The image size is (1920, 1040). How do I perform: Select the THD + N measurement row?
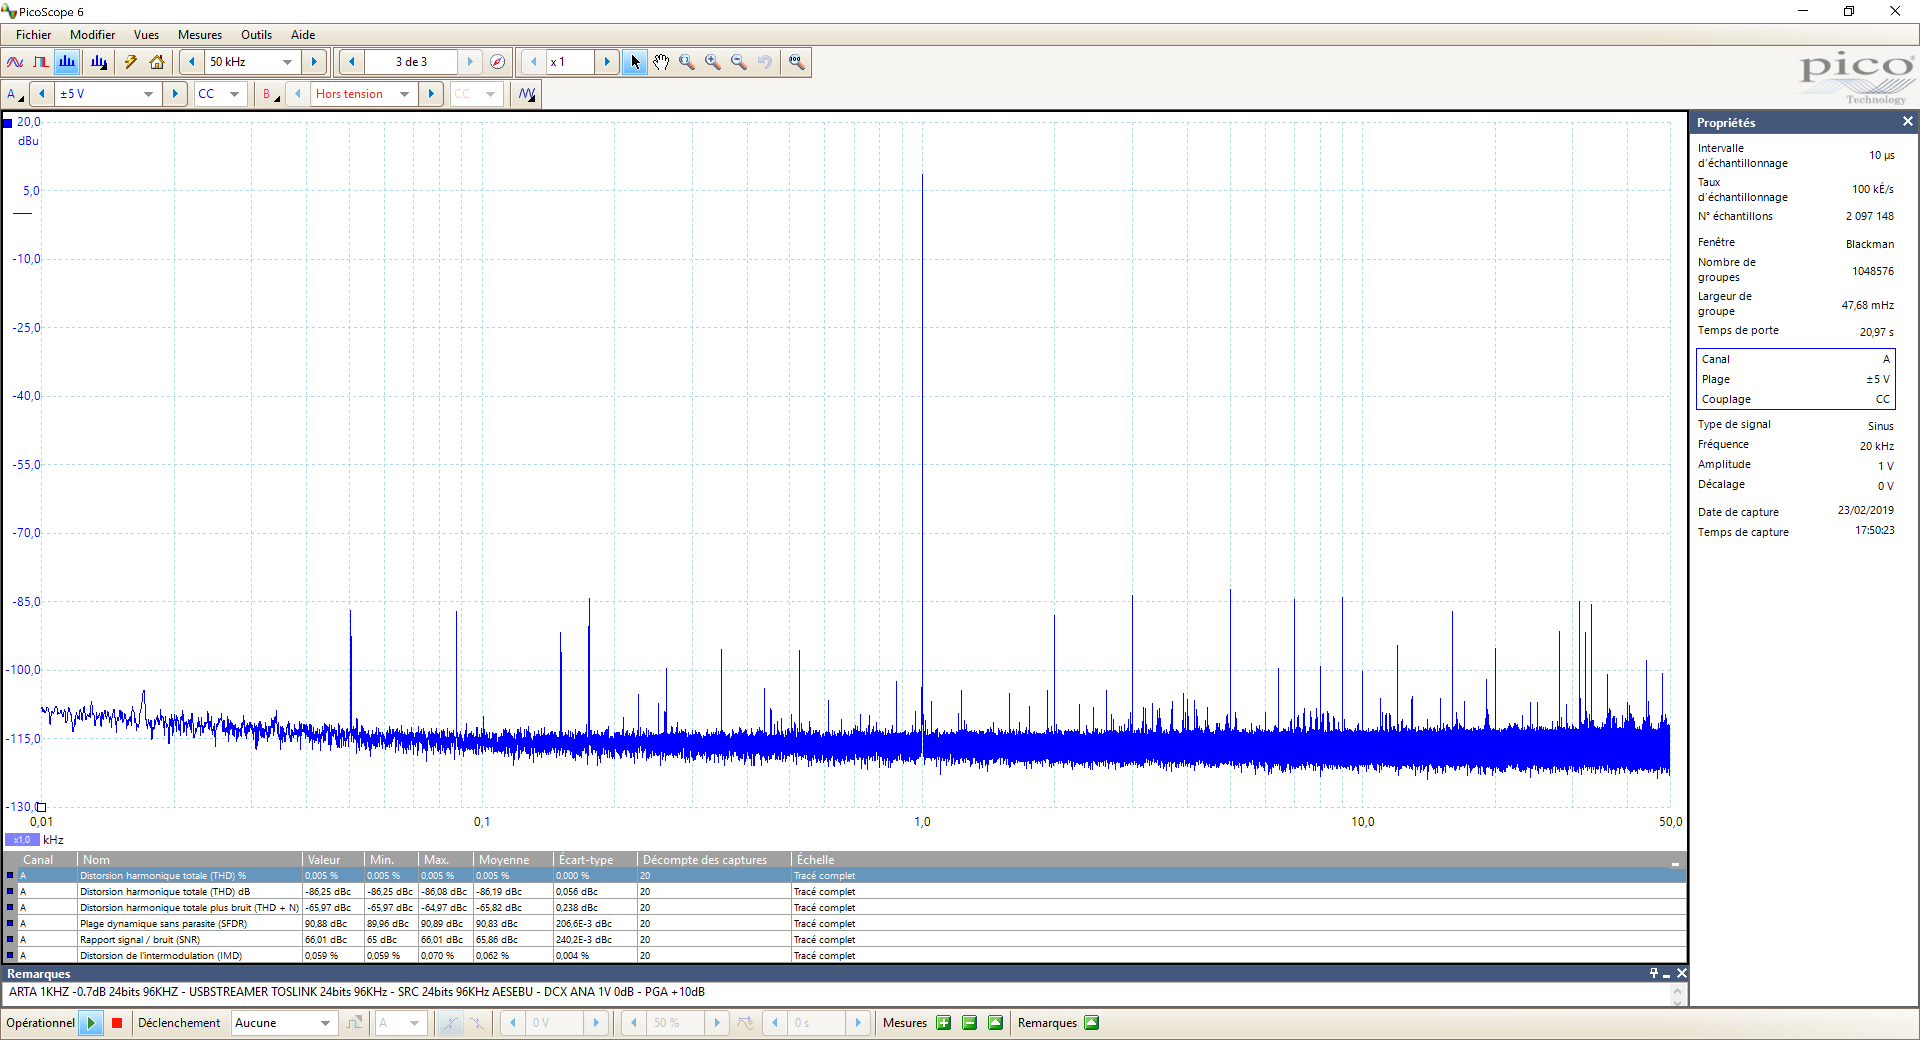845,908
